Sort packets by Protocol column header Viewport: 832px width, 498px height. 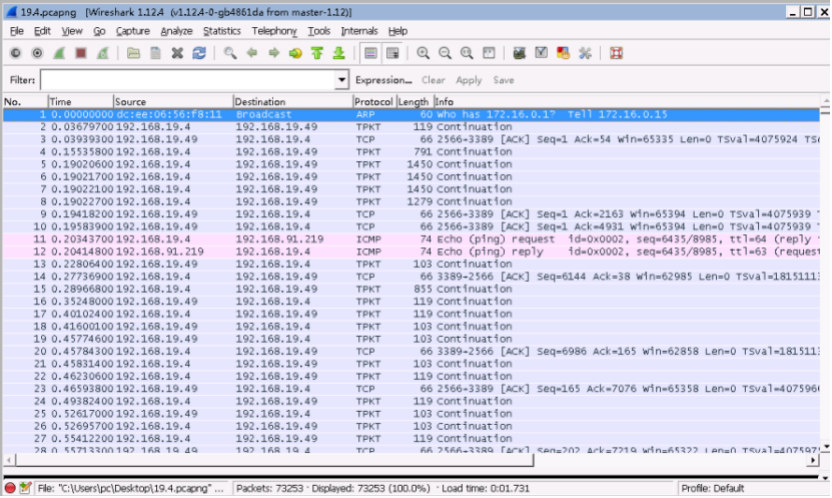click(374, 101)
